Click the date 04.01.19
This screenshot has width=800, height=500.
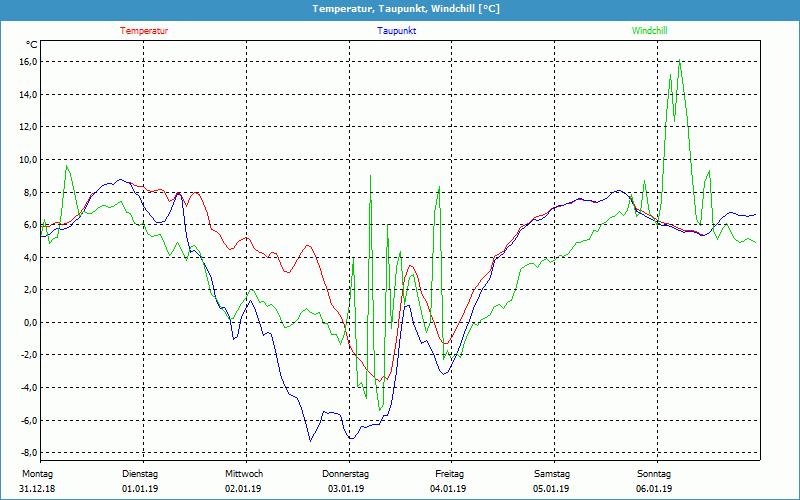coord(448,489)
